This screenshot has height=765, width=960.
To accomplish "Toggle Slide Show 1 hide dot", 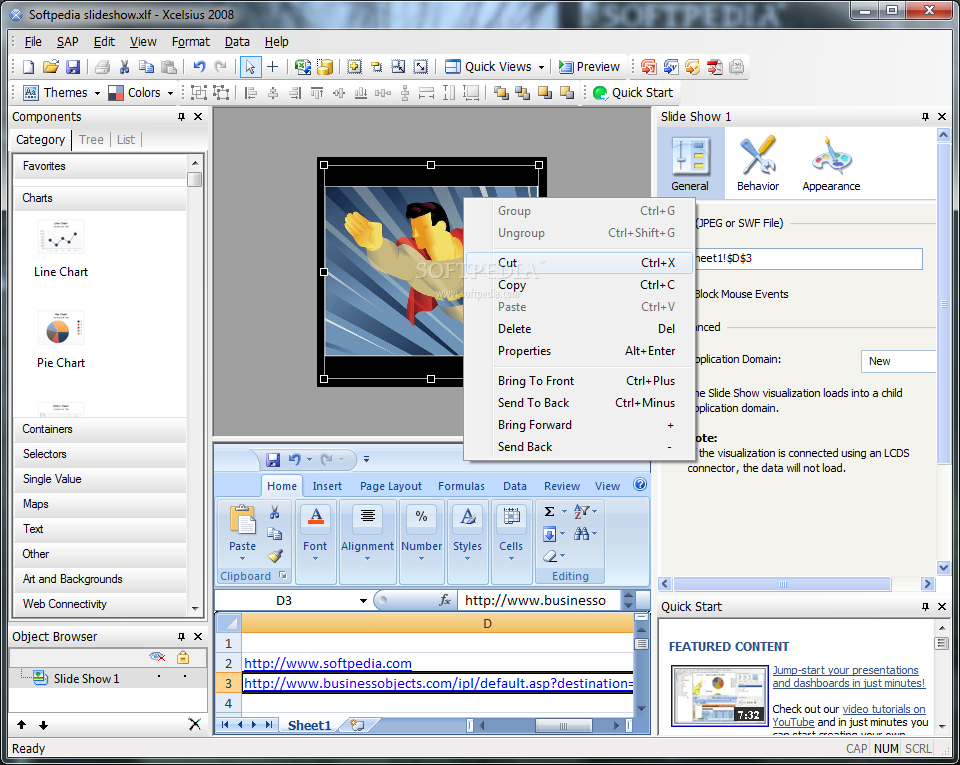I will 159,677.
